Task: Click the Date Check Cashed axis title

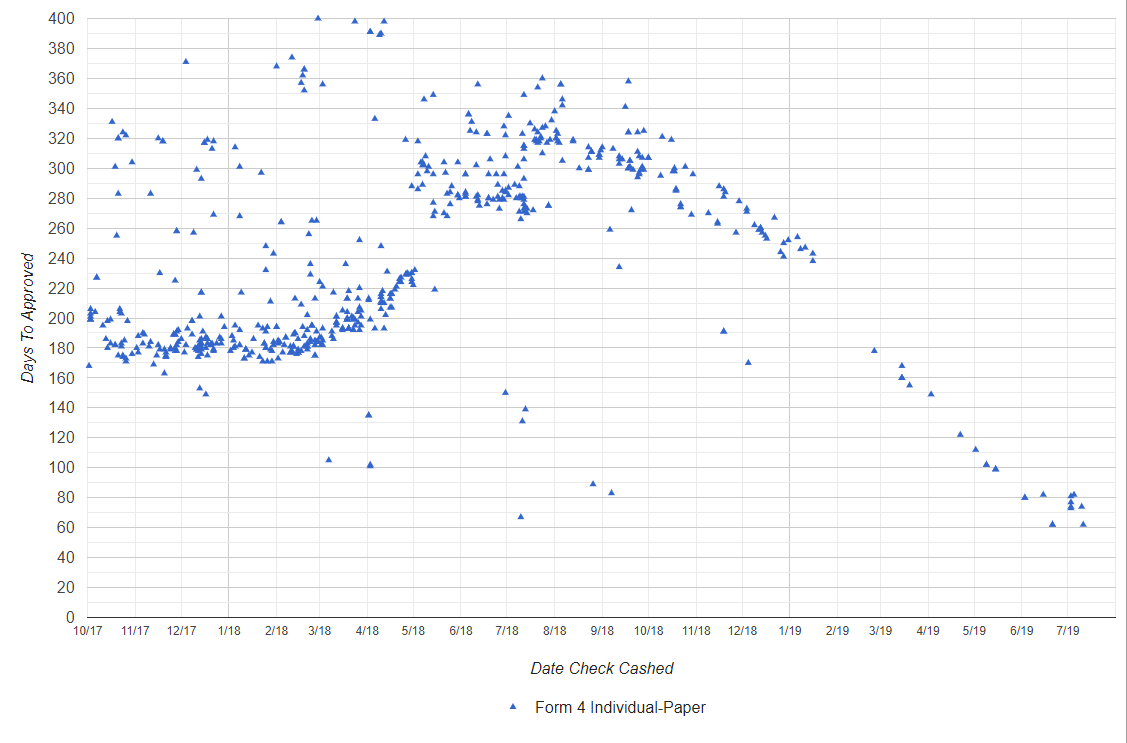Action: [602, 669]
